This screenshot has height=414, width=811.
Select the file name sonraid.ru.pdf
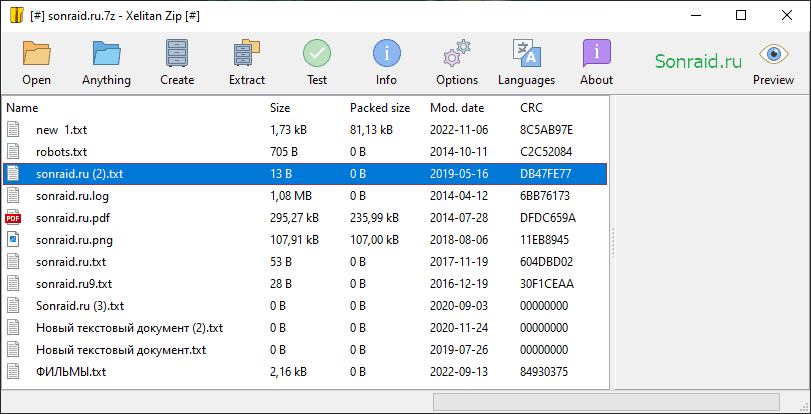point(73,218)
